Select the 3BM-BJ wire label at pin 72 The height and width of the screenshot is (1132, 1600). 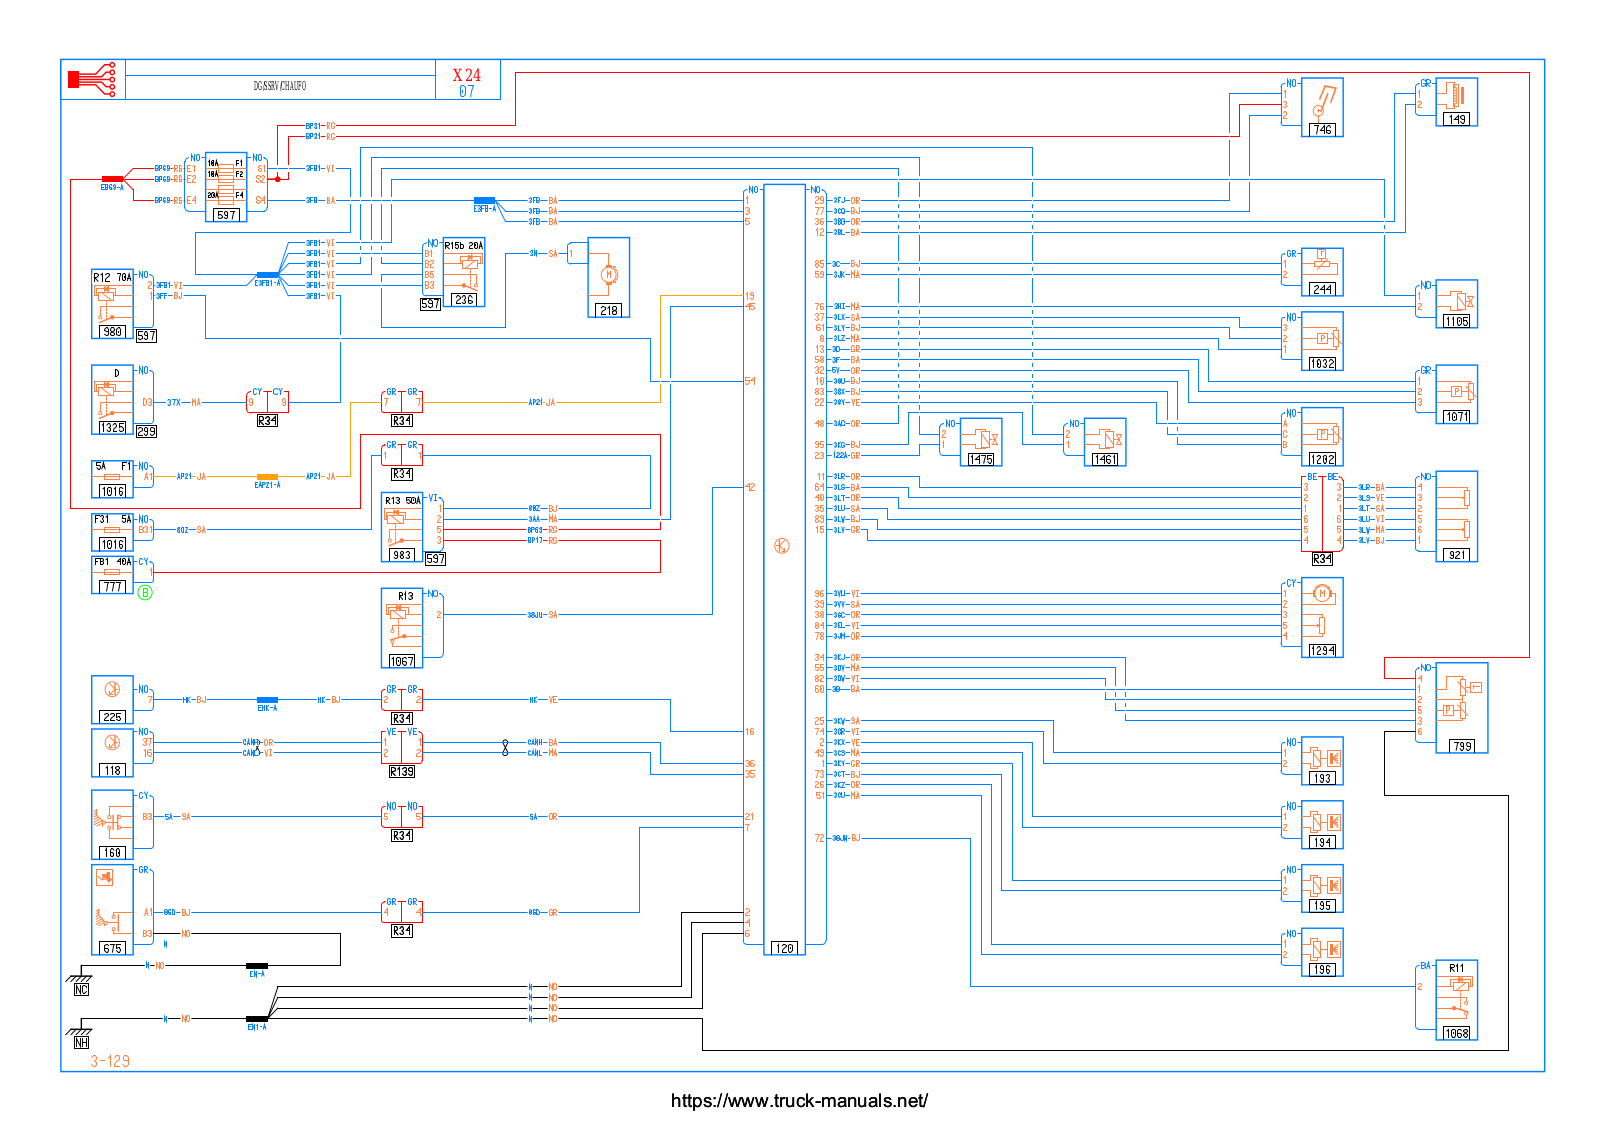(x=846, y=838)
